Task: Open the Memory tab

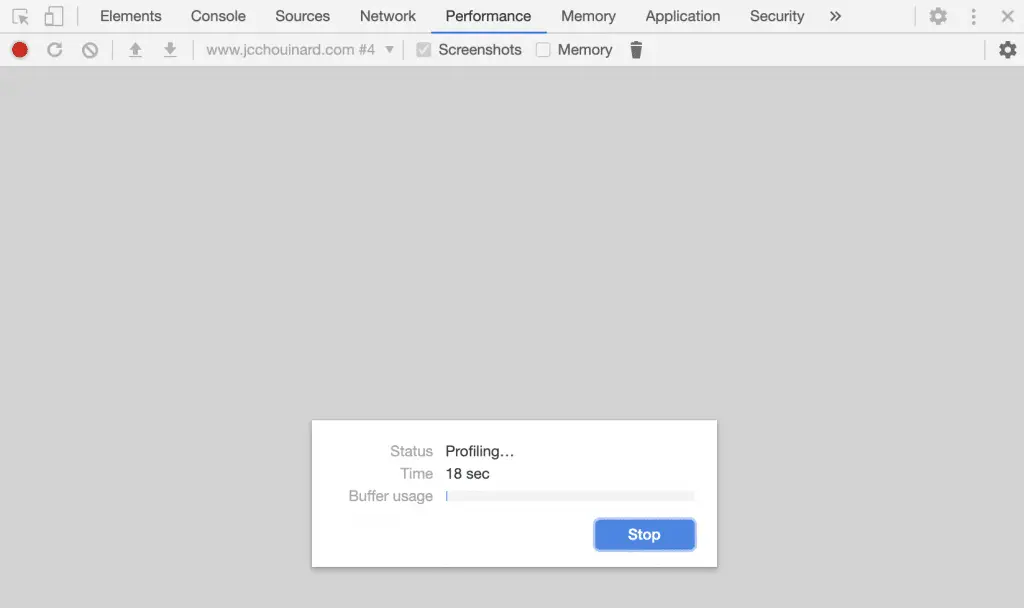Action: (x=588, y=16)
